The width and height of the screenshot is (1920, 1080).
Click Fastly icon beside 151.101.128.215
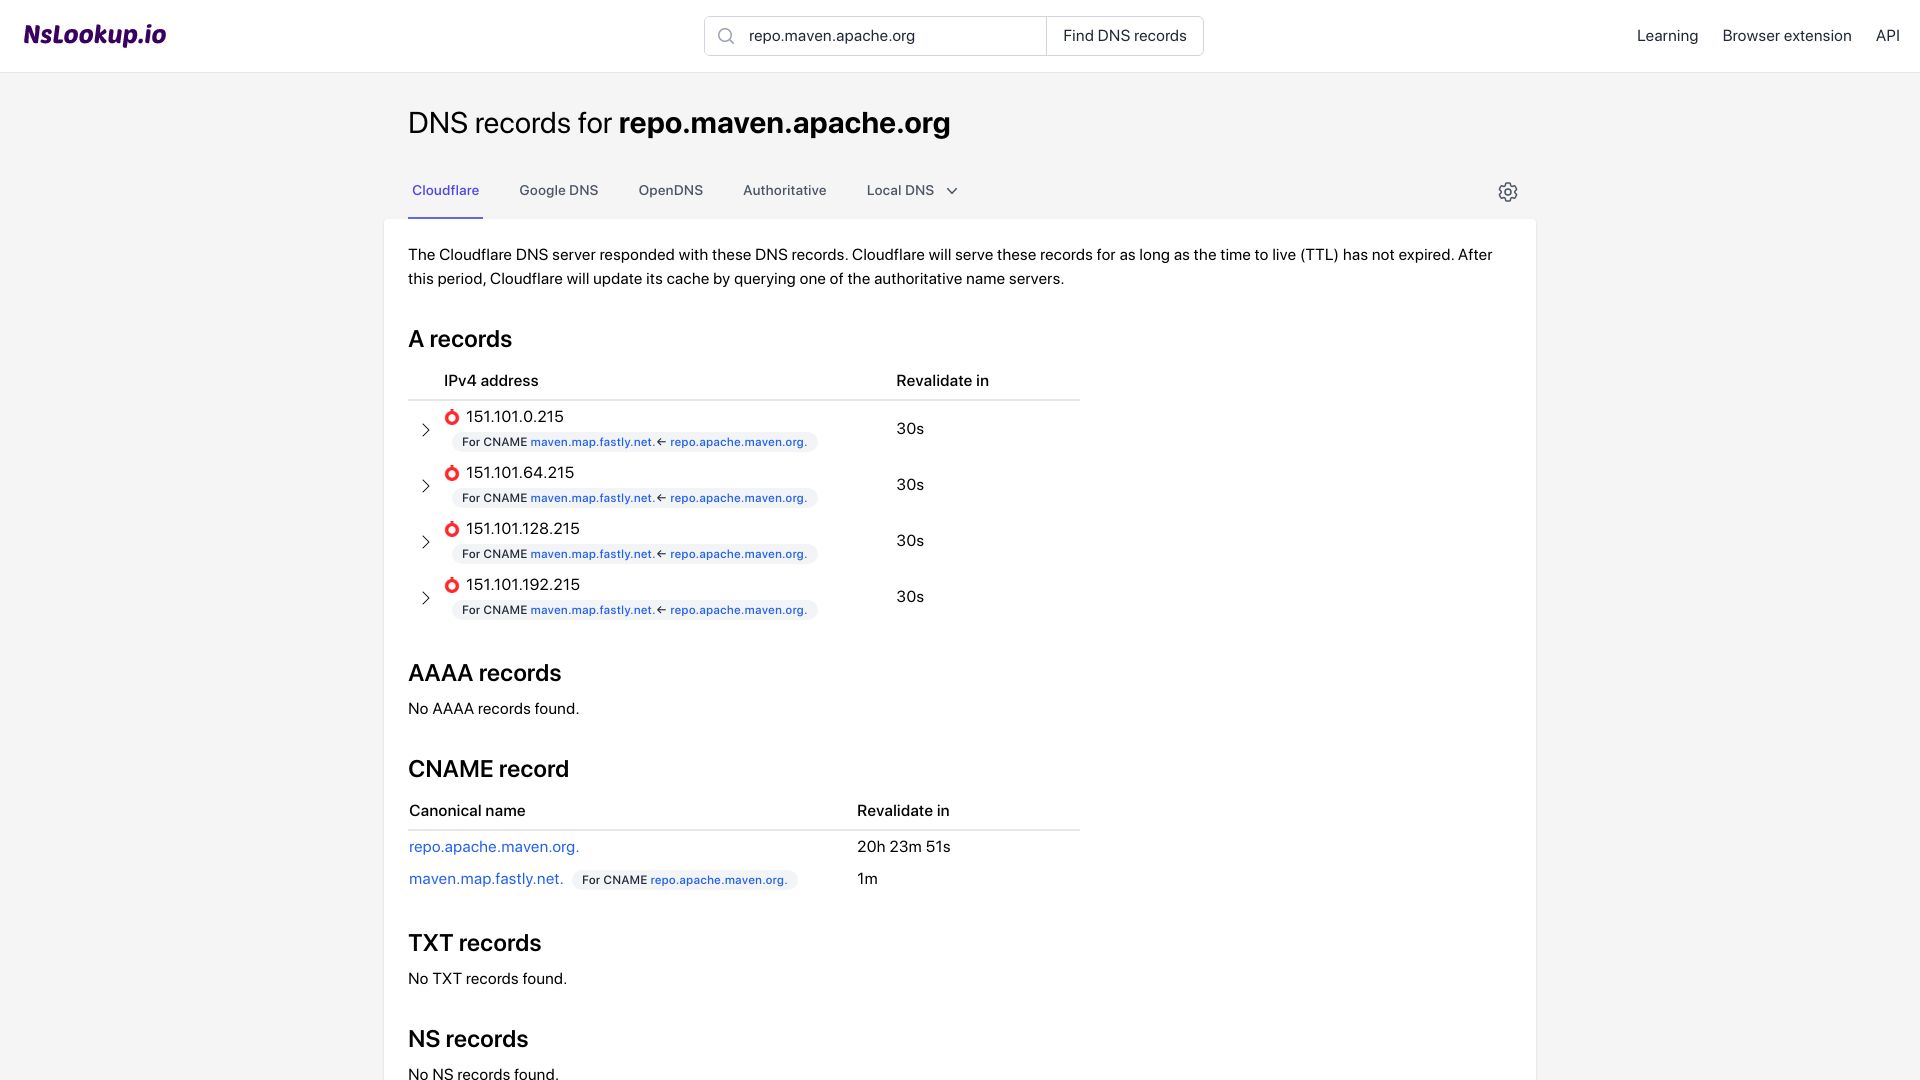click(452, 529)
